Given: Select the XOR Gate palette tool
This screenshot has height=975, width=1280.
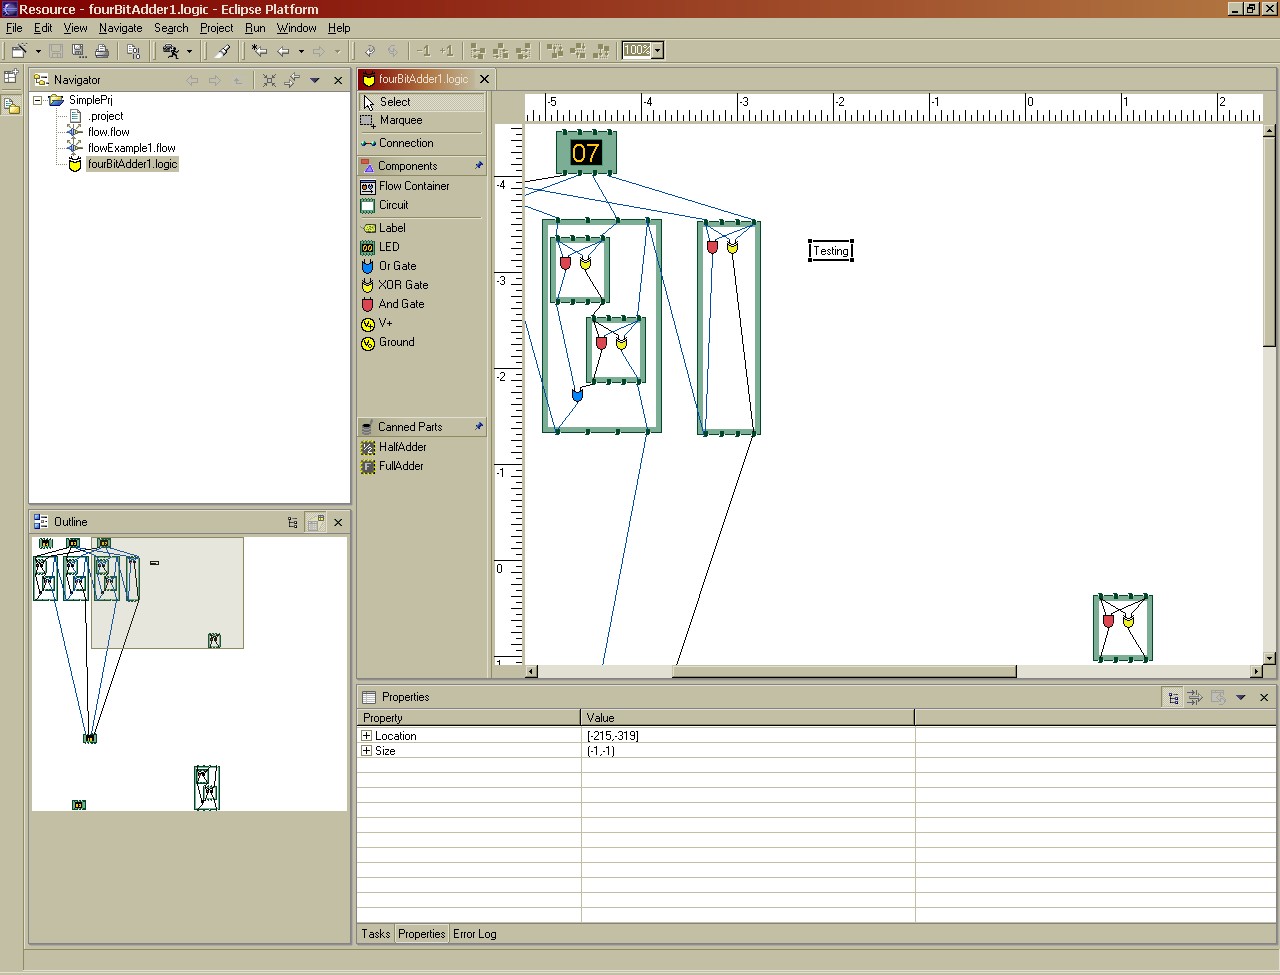Looking at the screenshot, I should coord(402,285).
